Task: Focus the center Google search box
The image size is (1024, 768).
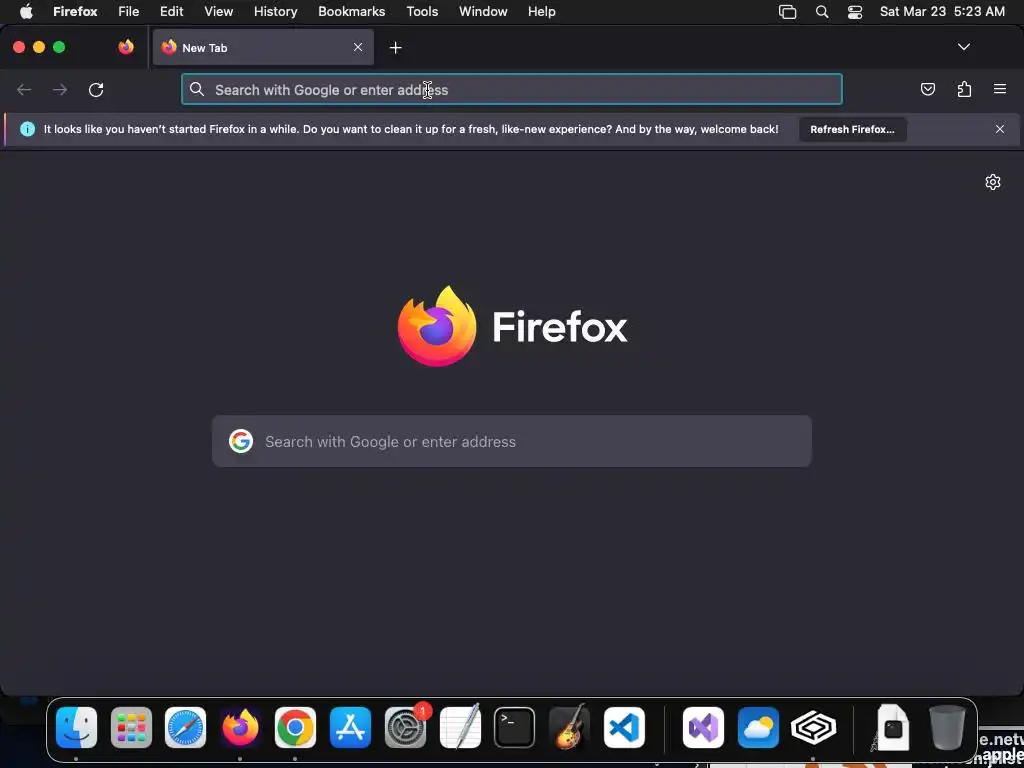Action: pos(511,441)
